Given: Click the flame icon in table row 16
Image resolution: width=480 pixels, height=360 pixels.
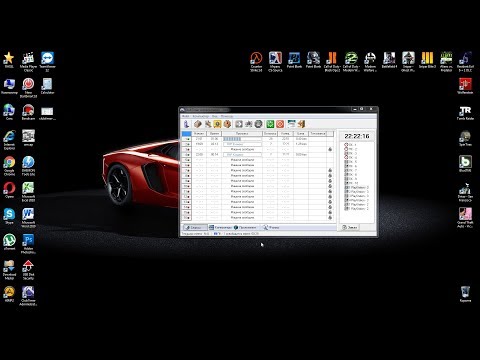Looking at the screenshot, I should coord(330,217).
